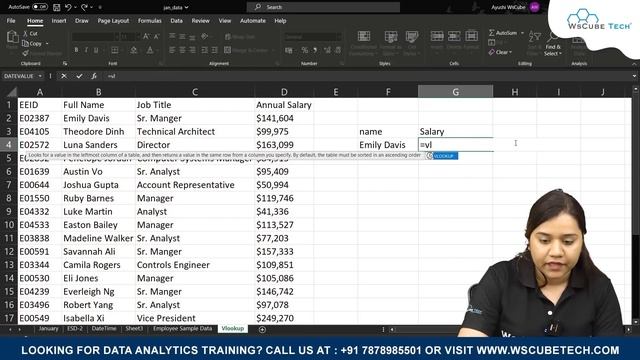The width and height of the screenshot is (640, 360).
Task: Click the Paste clipboard icon
Action: coord(12,38)
